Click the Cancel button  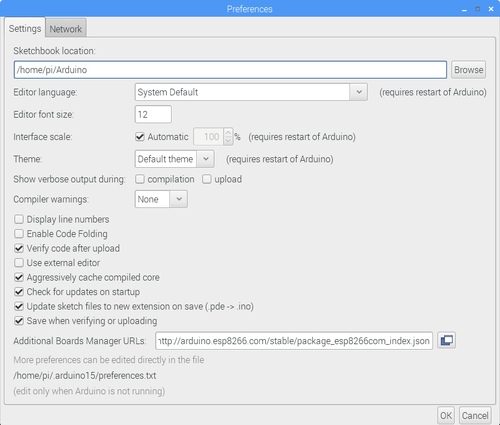pos(475,415)
